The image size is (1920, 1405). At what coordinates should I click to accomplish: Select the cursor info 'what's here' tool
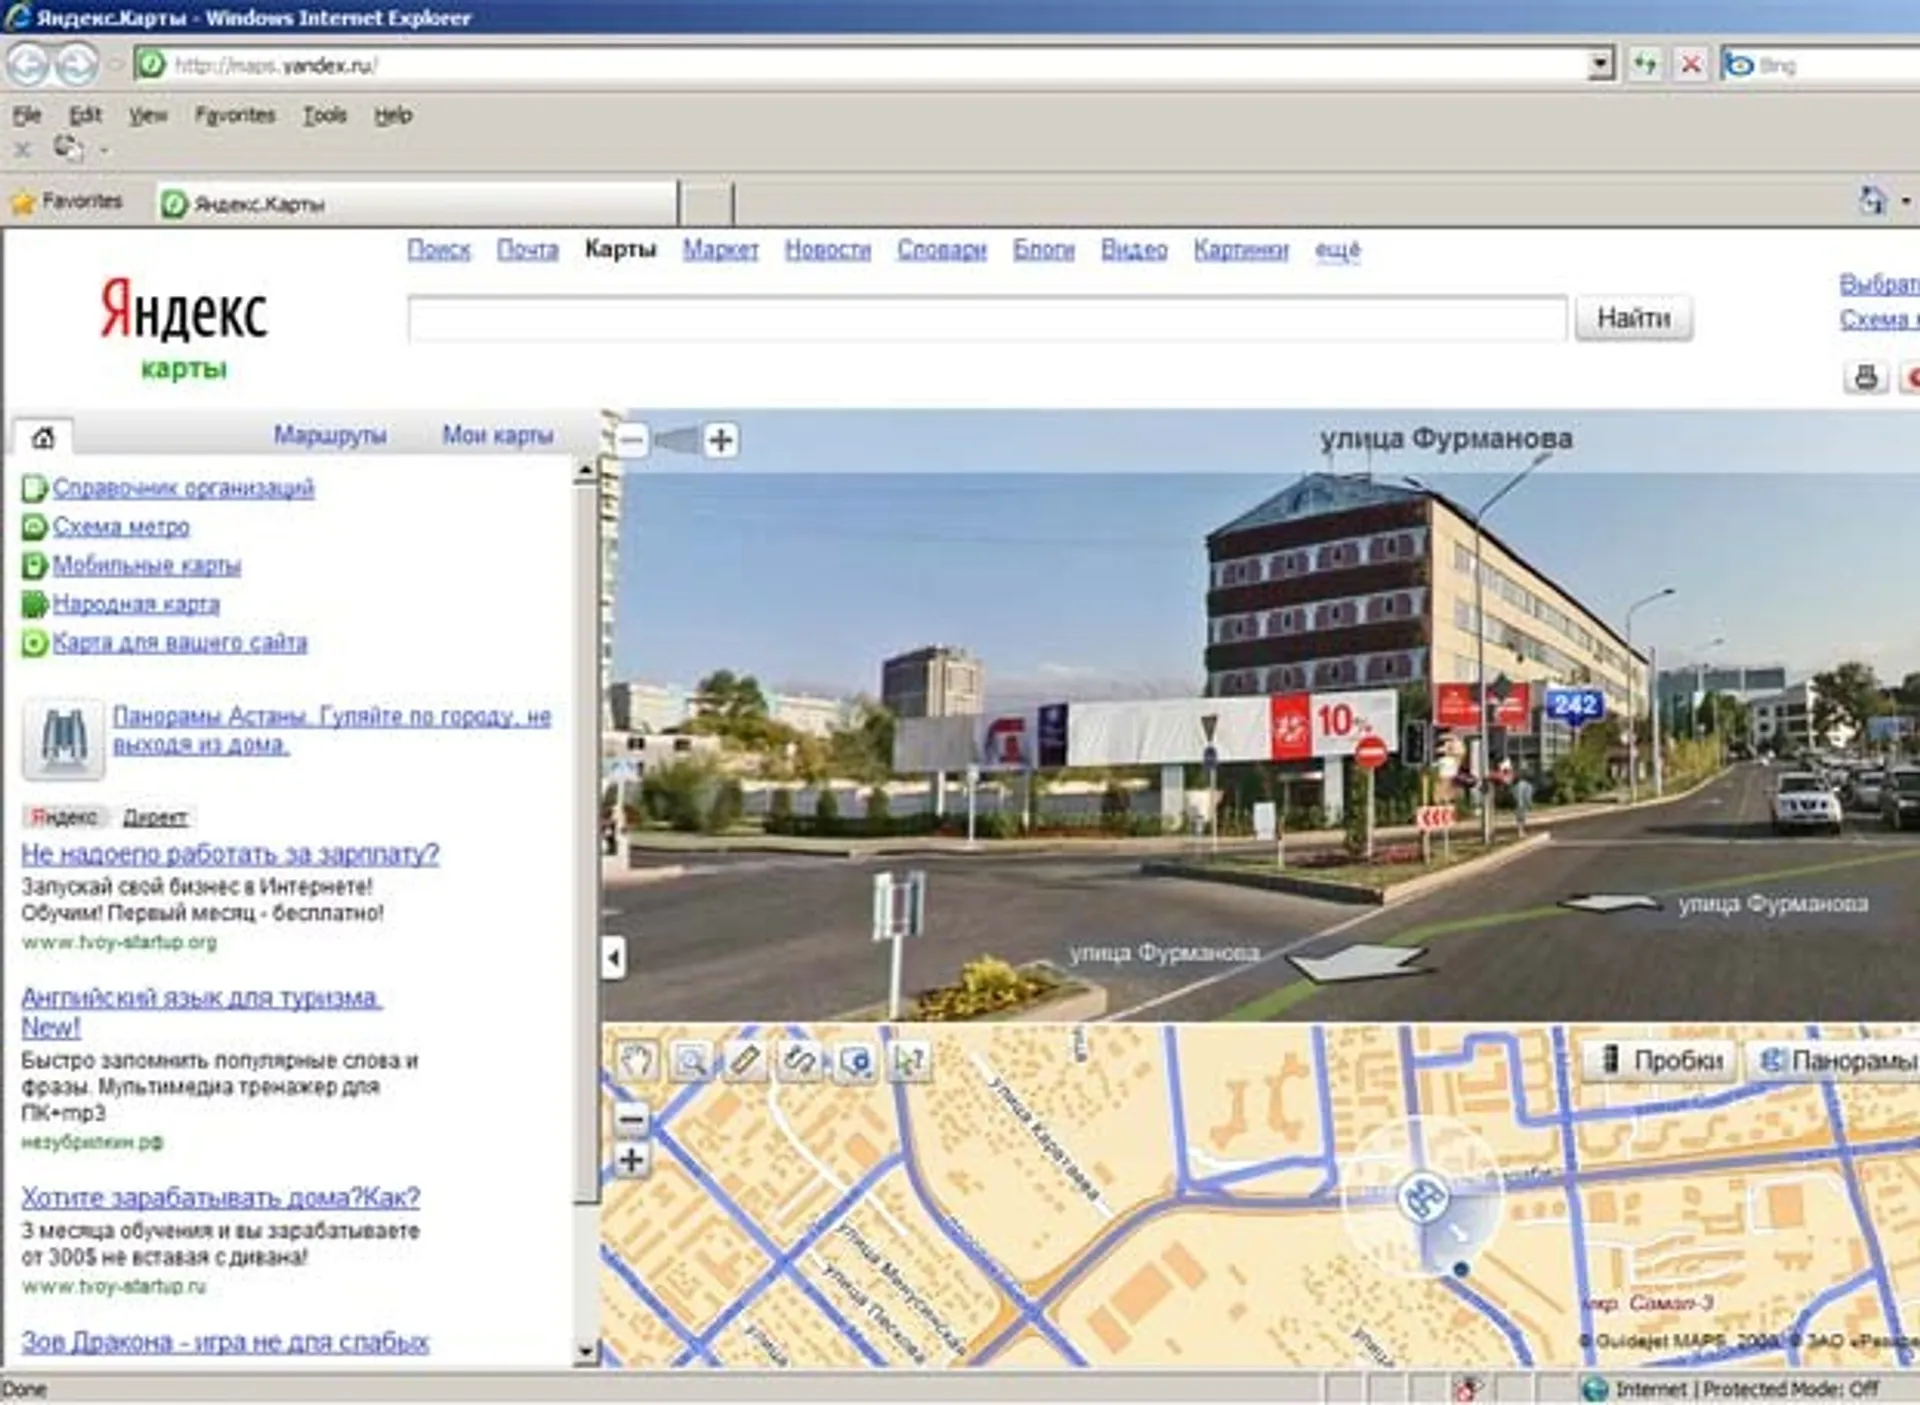coord(909,1061)
